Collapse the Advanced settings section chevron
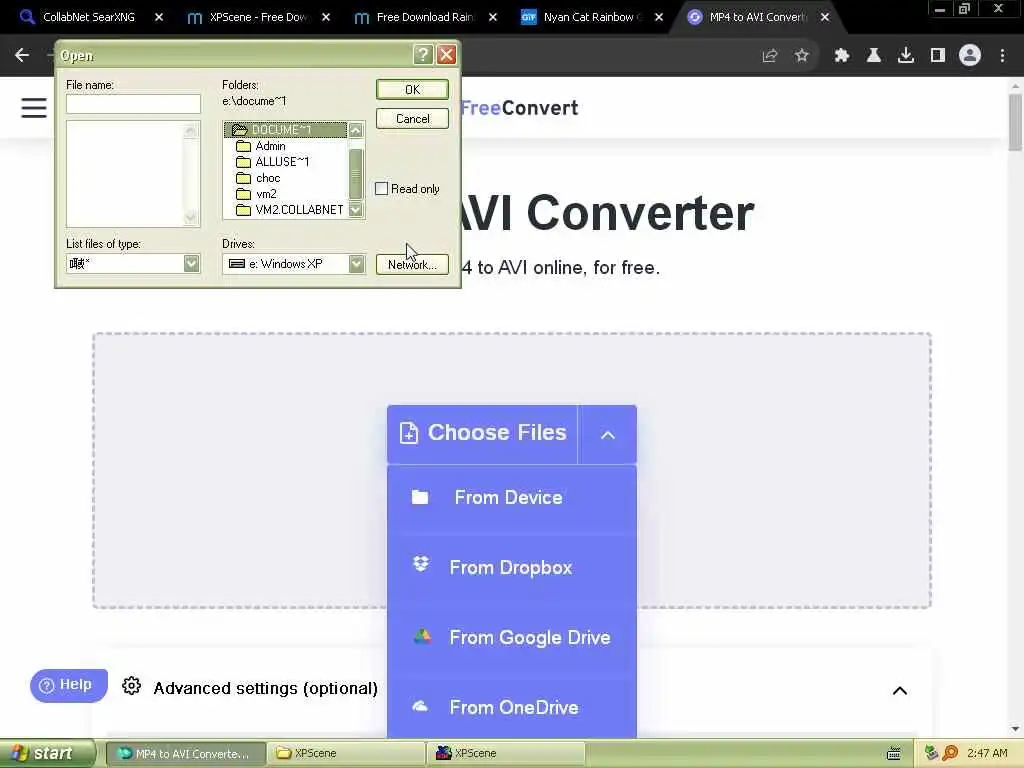This screenshot has height=768, width=1024. (900, 690)
